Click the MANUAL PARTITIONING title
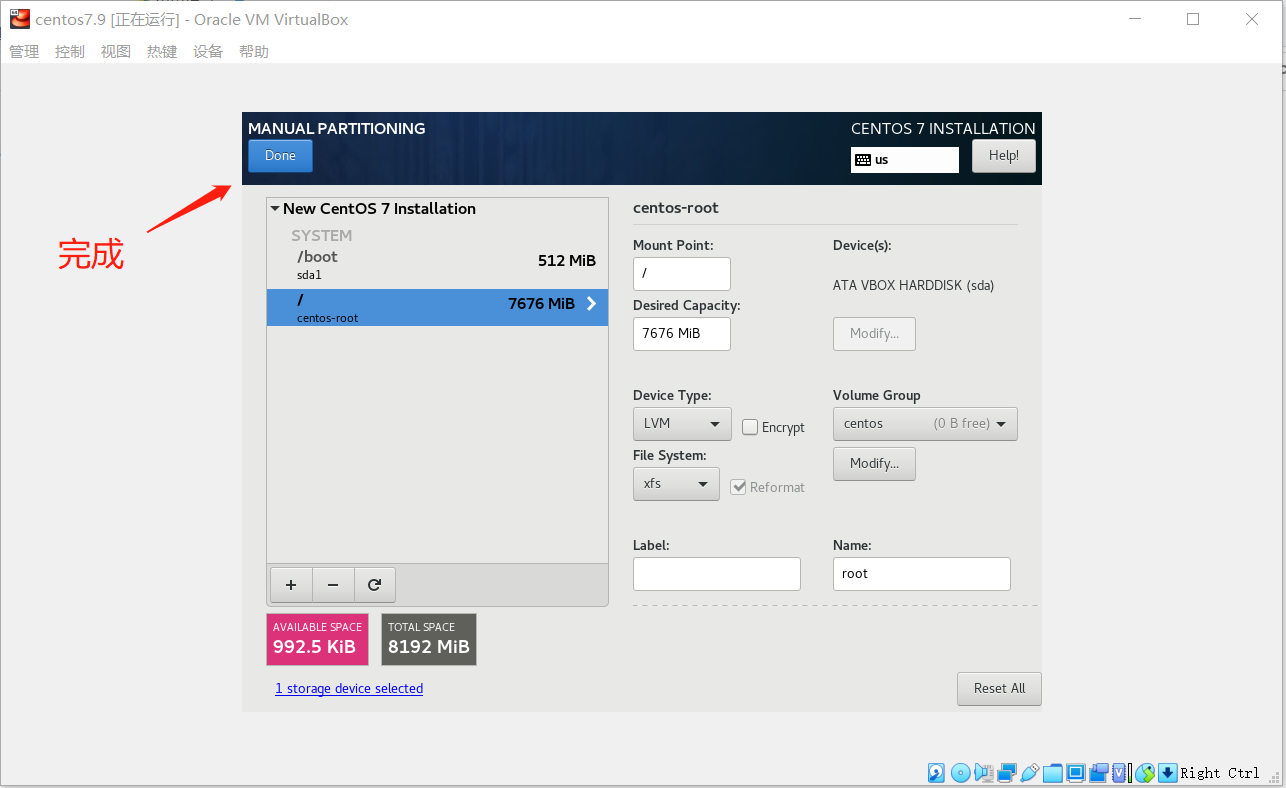The image size is (1286, 788). point(337,129)
